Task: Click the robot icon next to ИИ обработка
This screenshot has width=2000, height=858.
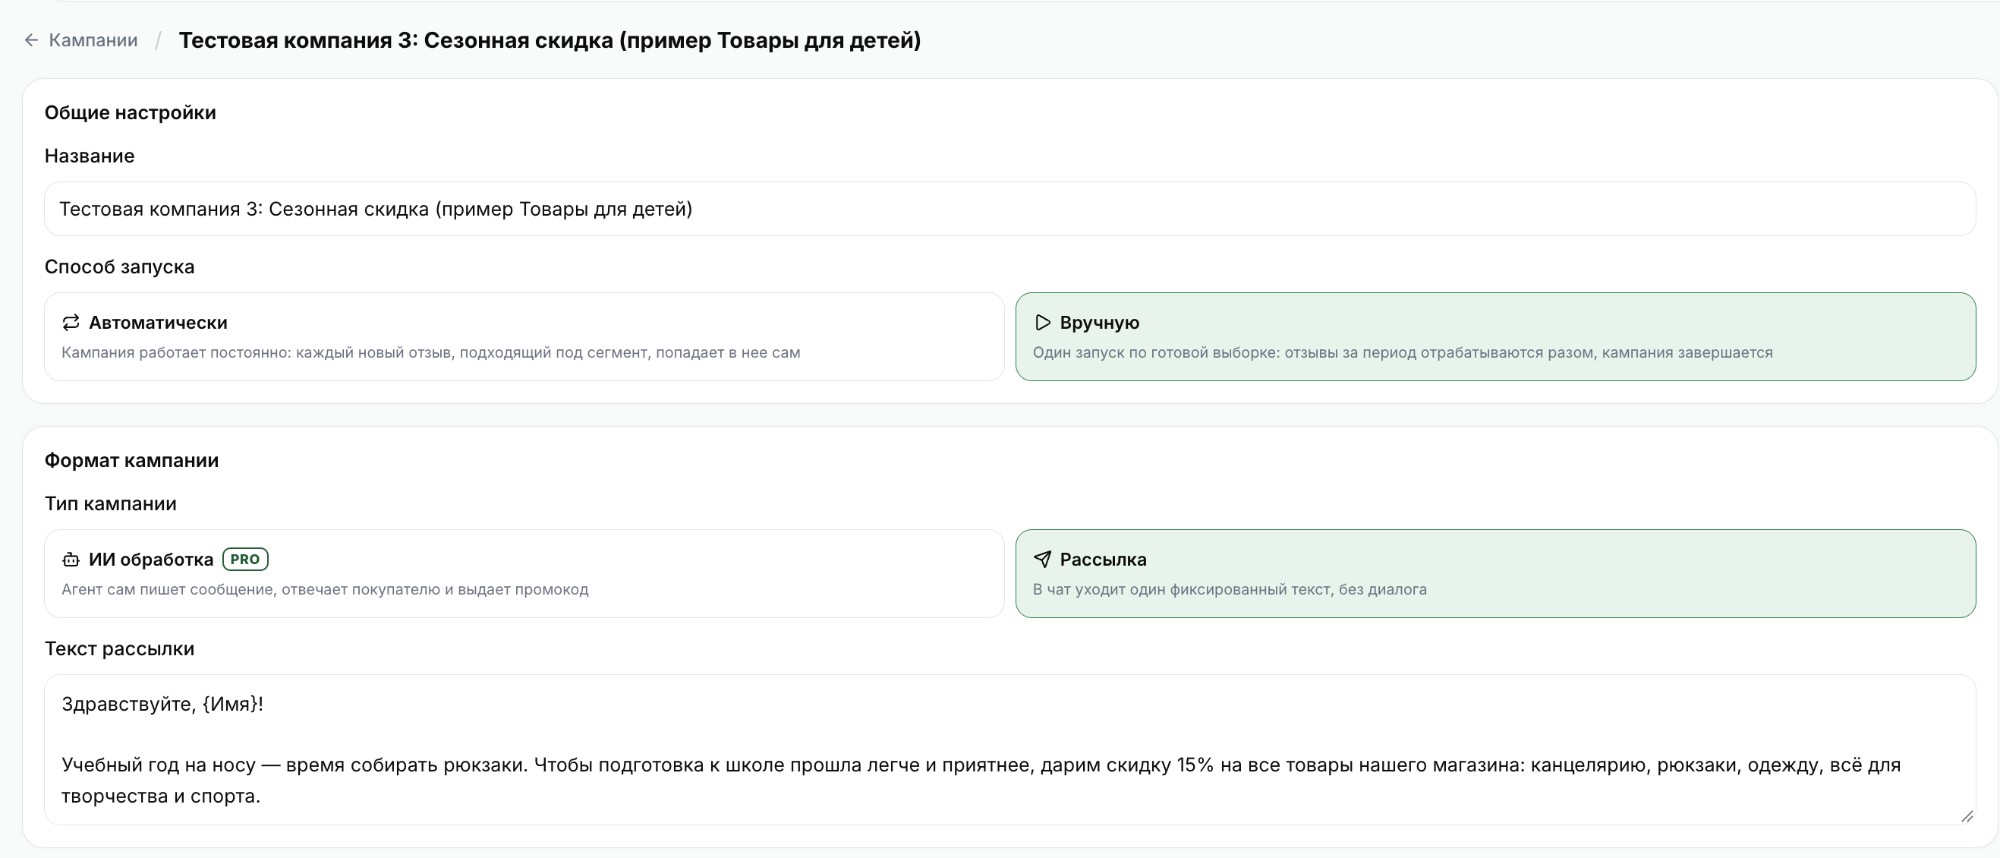Action: point(70,559)
